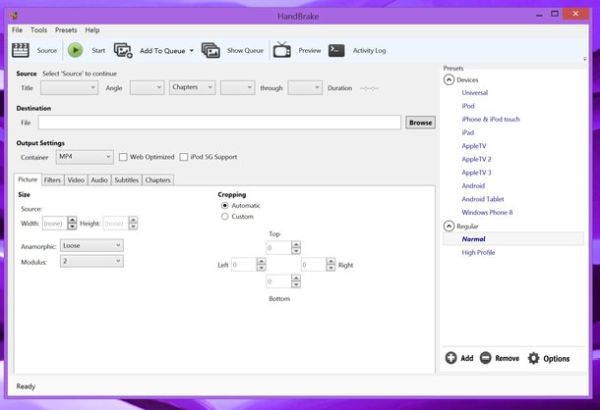Click the Height input field
600x410 pixels.
[116, 223]
